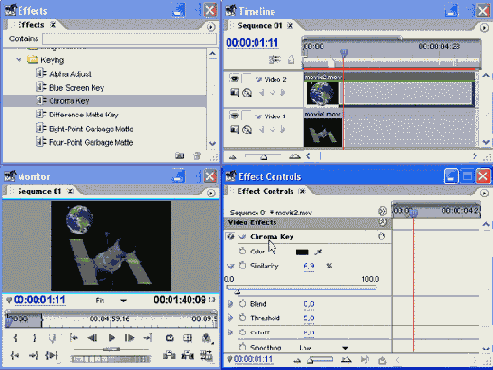Create new custom bin in Effects panel
This screenshot has width=493, height=370.
[180, 156]
